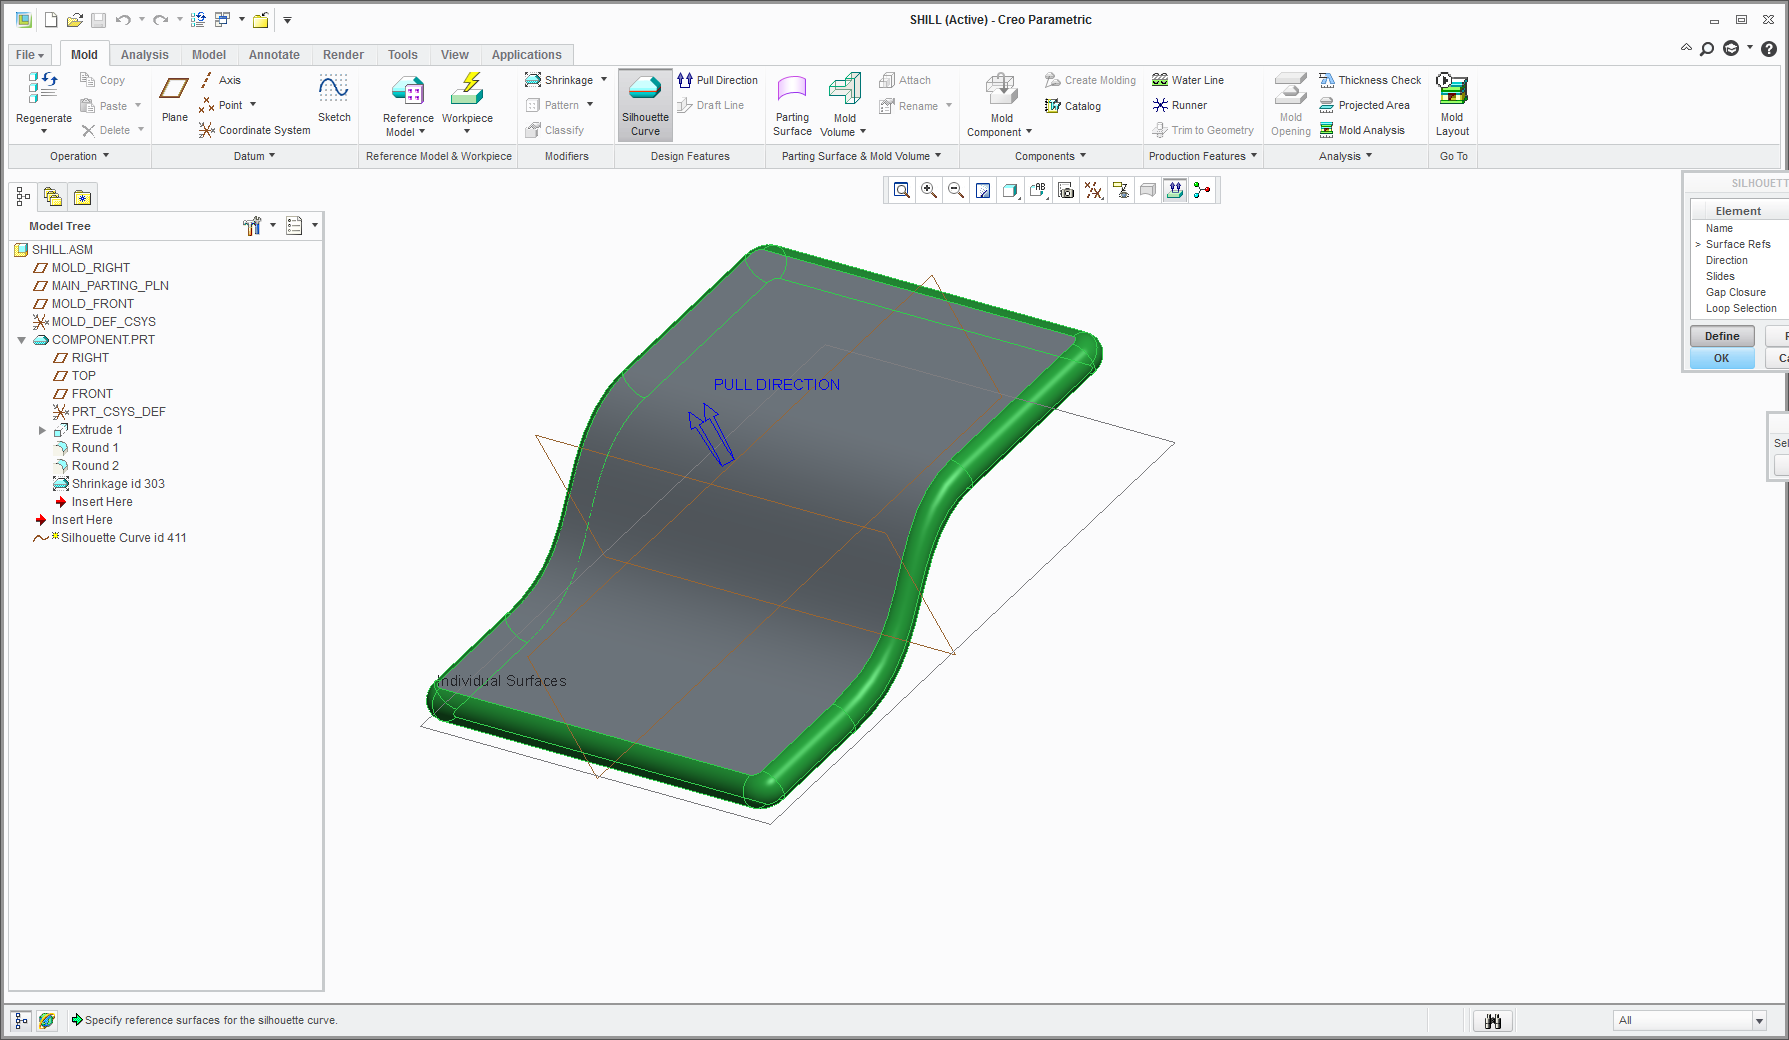
Task: Select Silhouette Curve id 411 in tree
Action: (x=123, y=538)
